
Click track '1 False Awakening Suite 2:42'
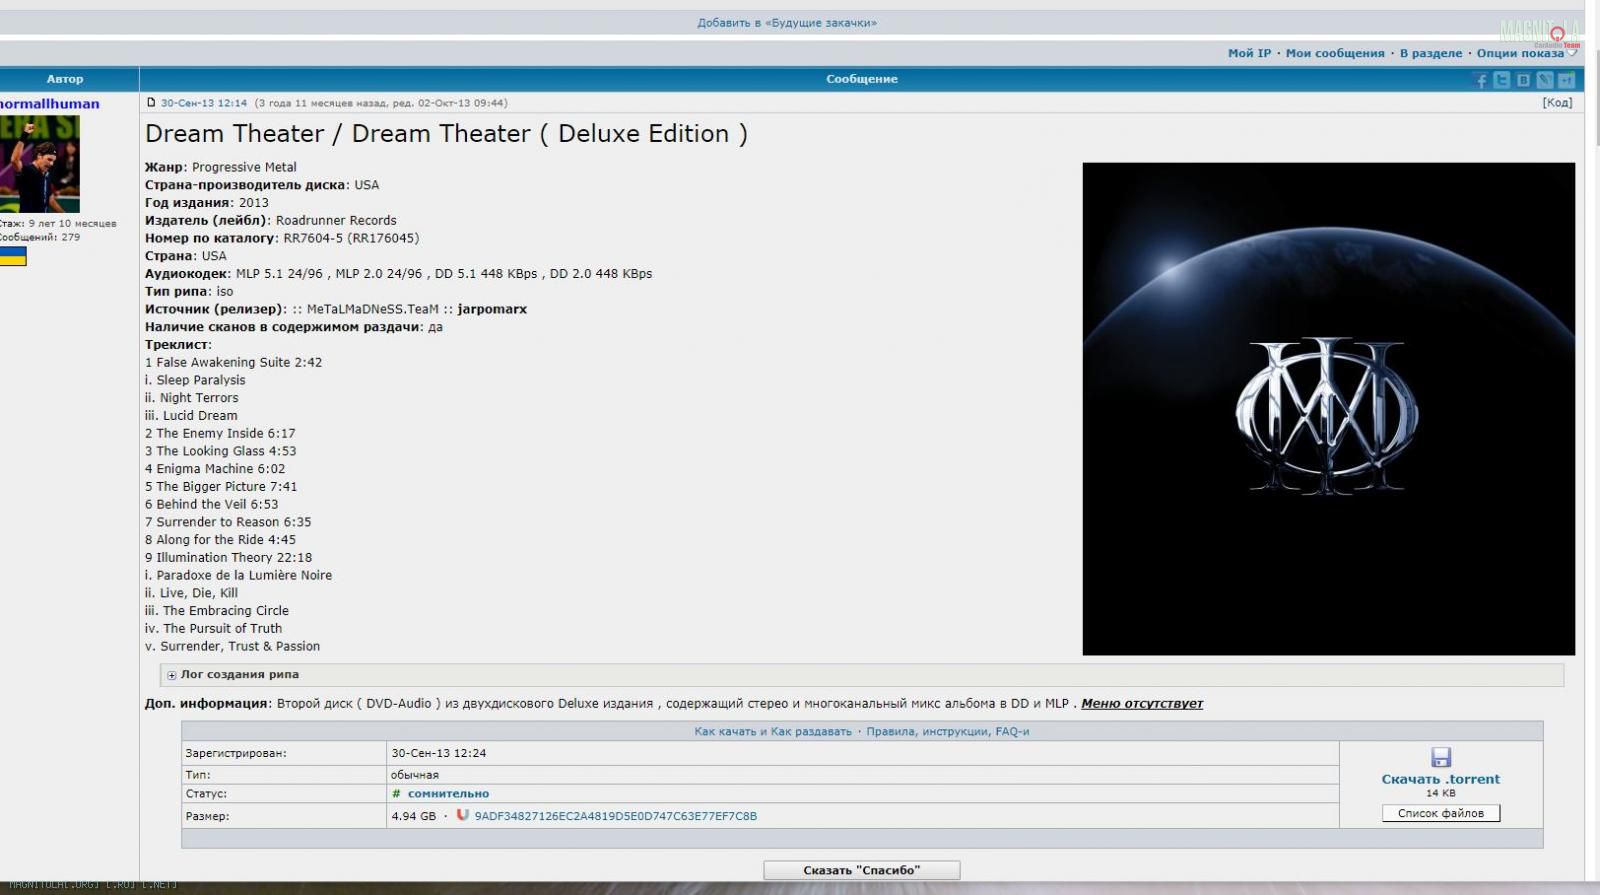point(233,363)
